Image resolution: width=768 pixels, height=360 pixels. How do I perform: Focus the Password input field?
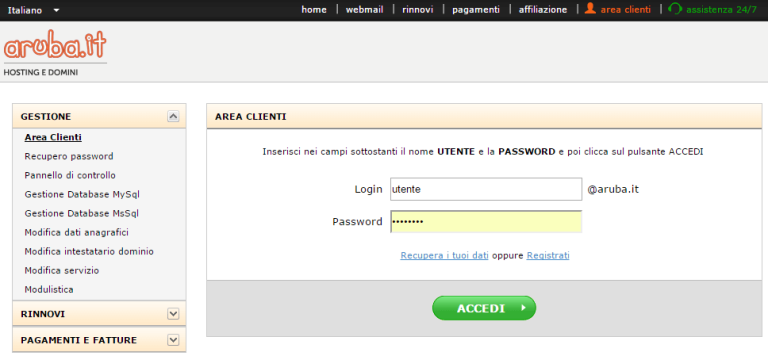486,221
